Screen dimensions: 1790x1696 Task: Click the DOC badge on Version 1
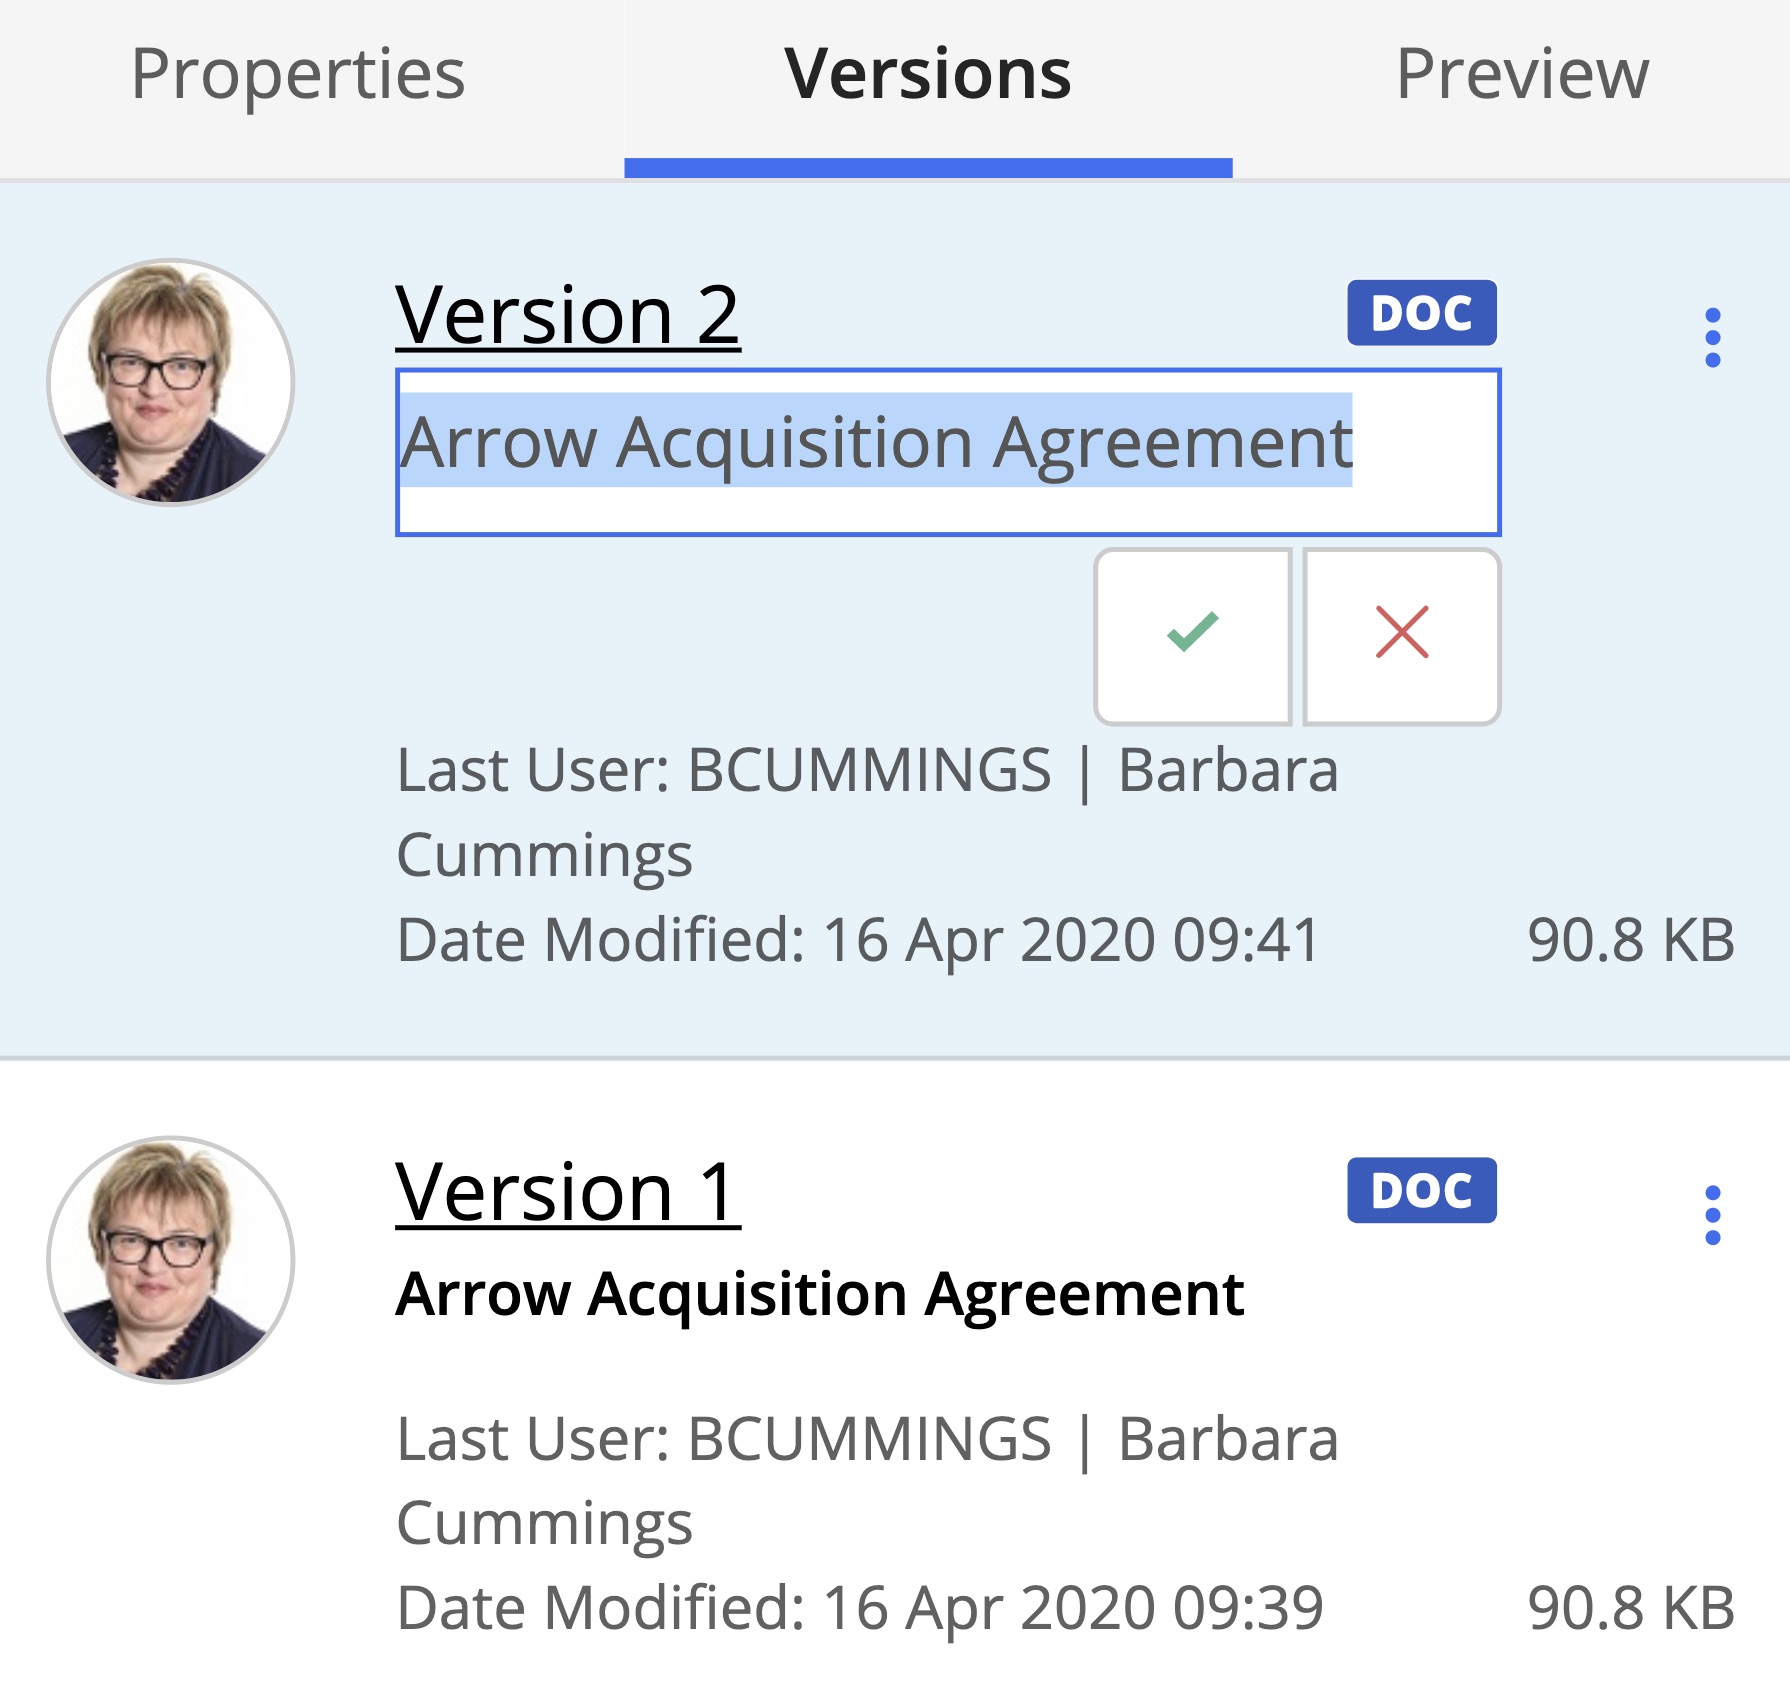click(x=1421, y=1190)
